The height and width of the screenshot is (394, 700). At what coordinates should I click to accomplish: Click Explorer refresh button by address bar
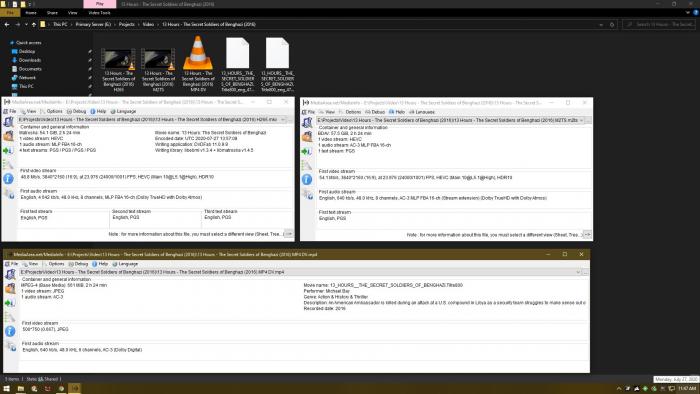tap(612, 25)
